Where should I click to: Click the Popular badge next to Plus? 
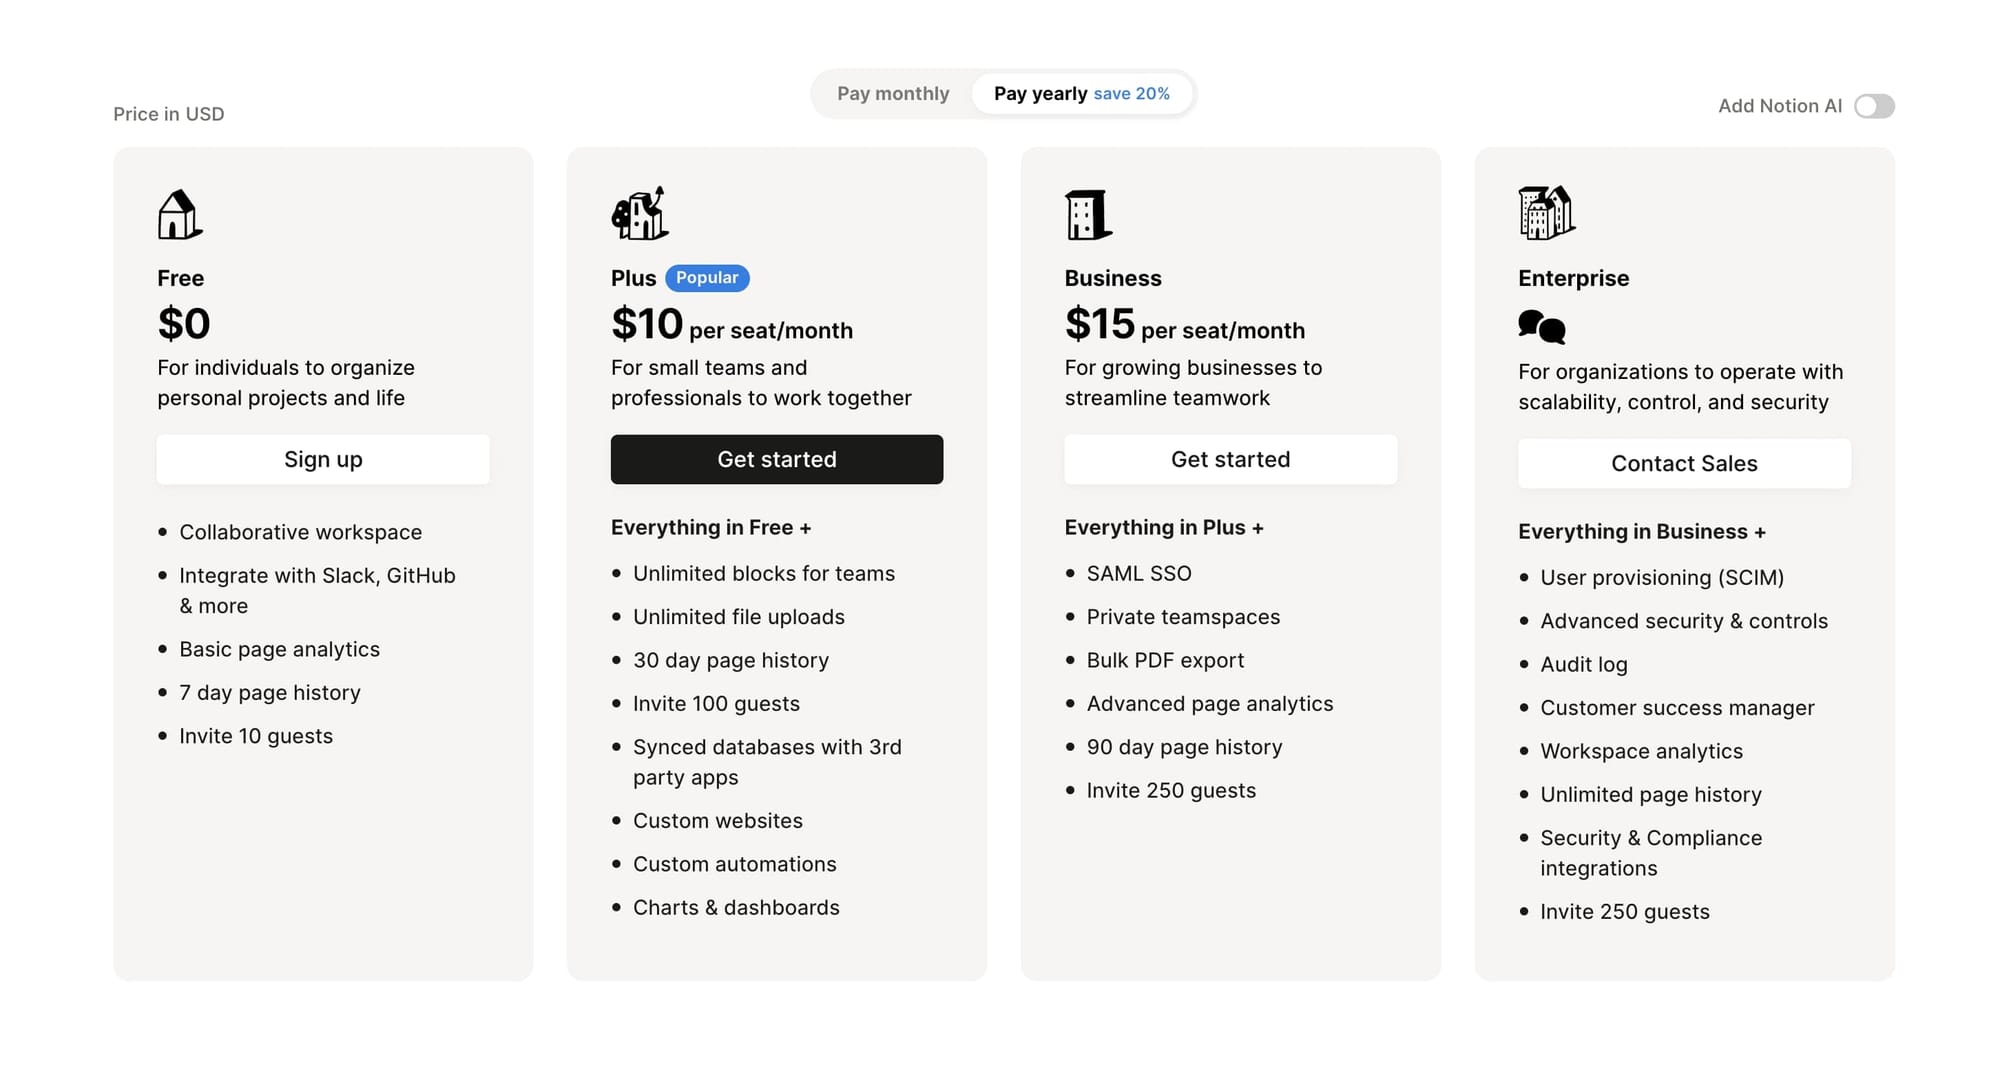coord(707,278)
